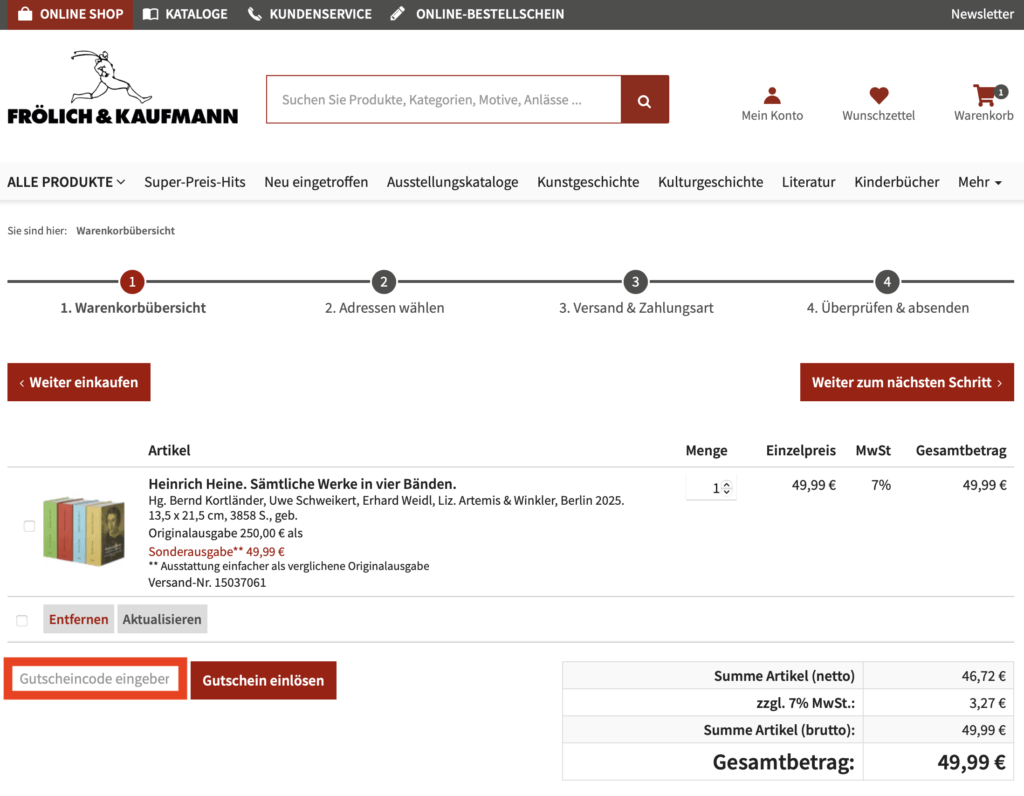Tick the select-all checkbox beside Entfernen
The image size is (1024, 796).
coord(21,619)
